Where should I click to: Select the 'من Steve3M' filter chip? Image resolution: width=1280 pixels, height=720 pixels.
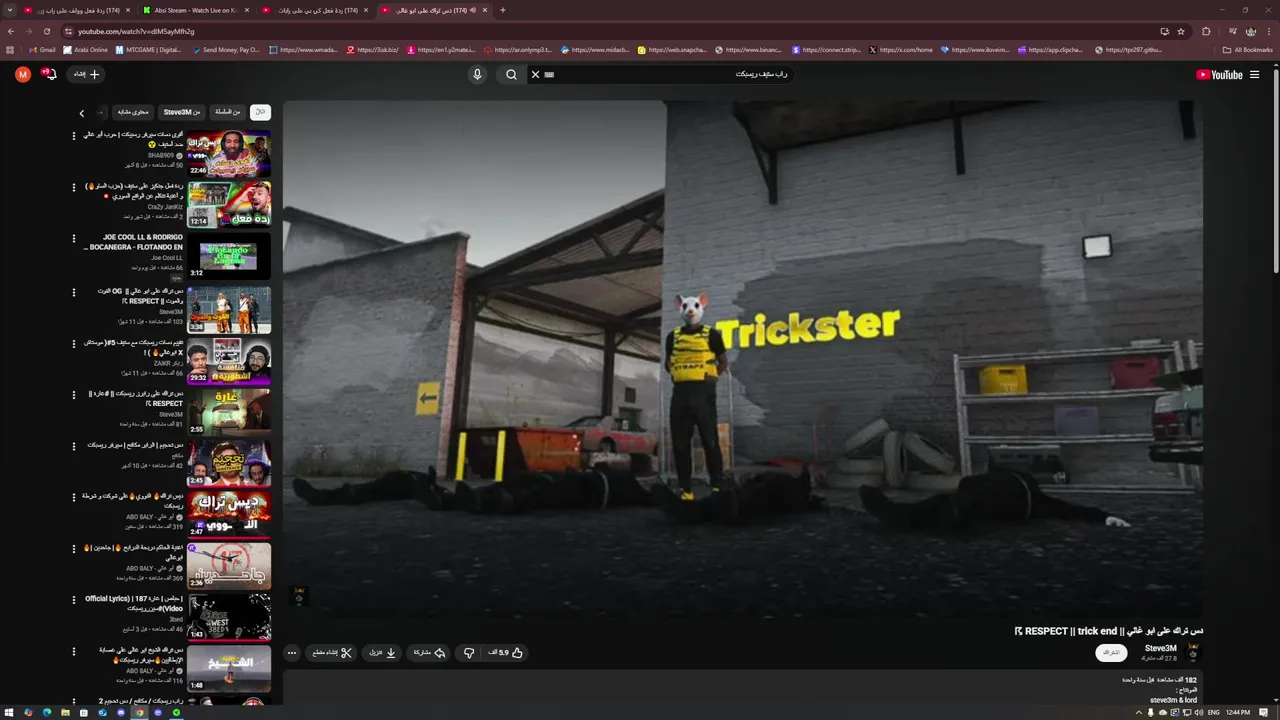tap(181, 112)
